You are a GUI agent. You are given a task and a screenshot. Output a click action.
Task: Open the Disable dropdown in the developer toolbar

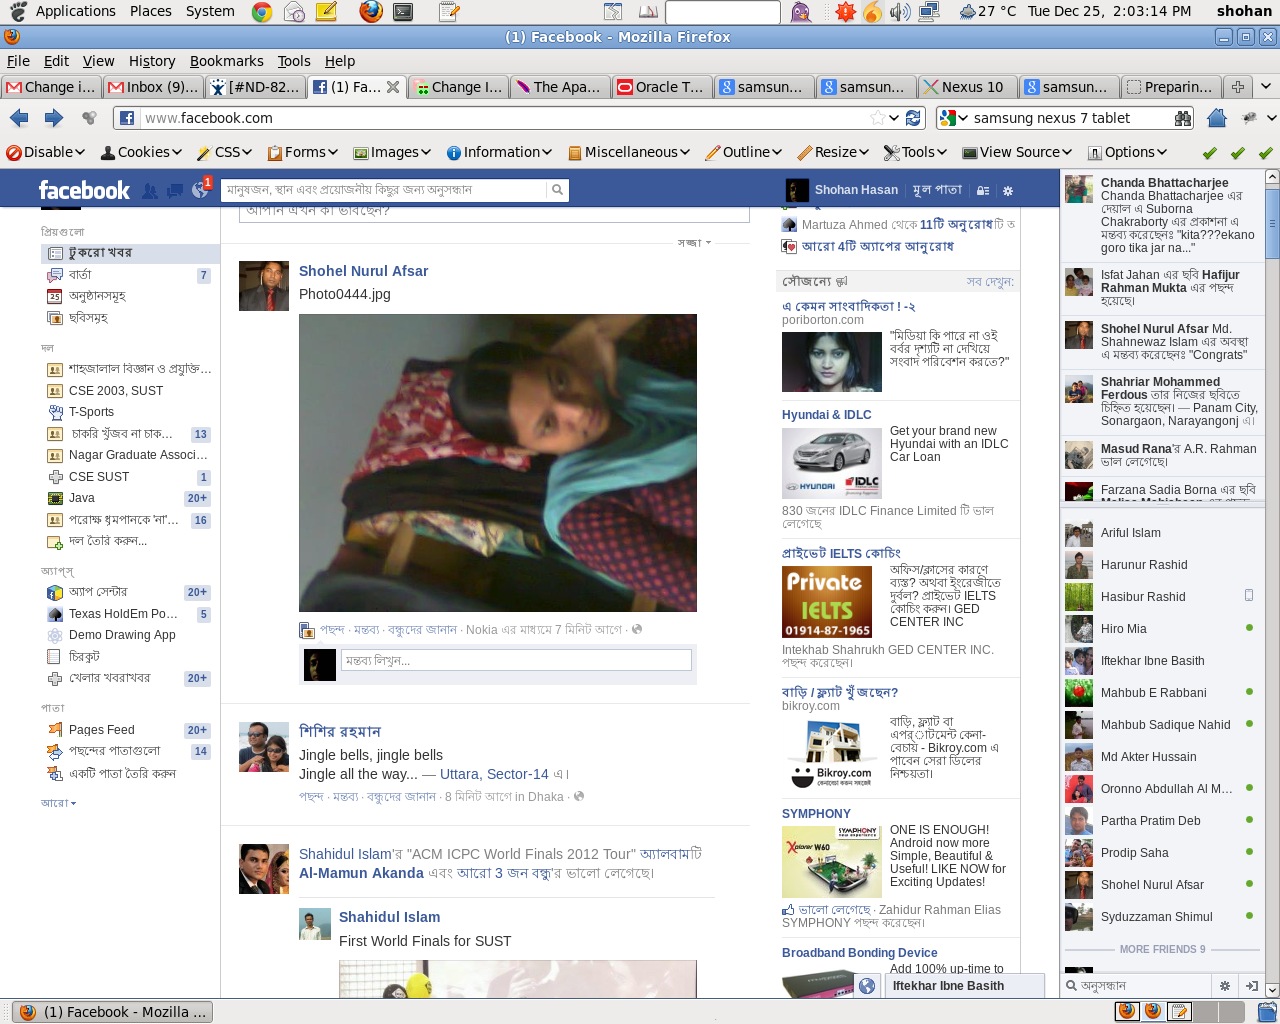(46, 152)
